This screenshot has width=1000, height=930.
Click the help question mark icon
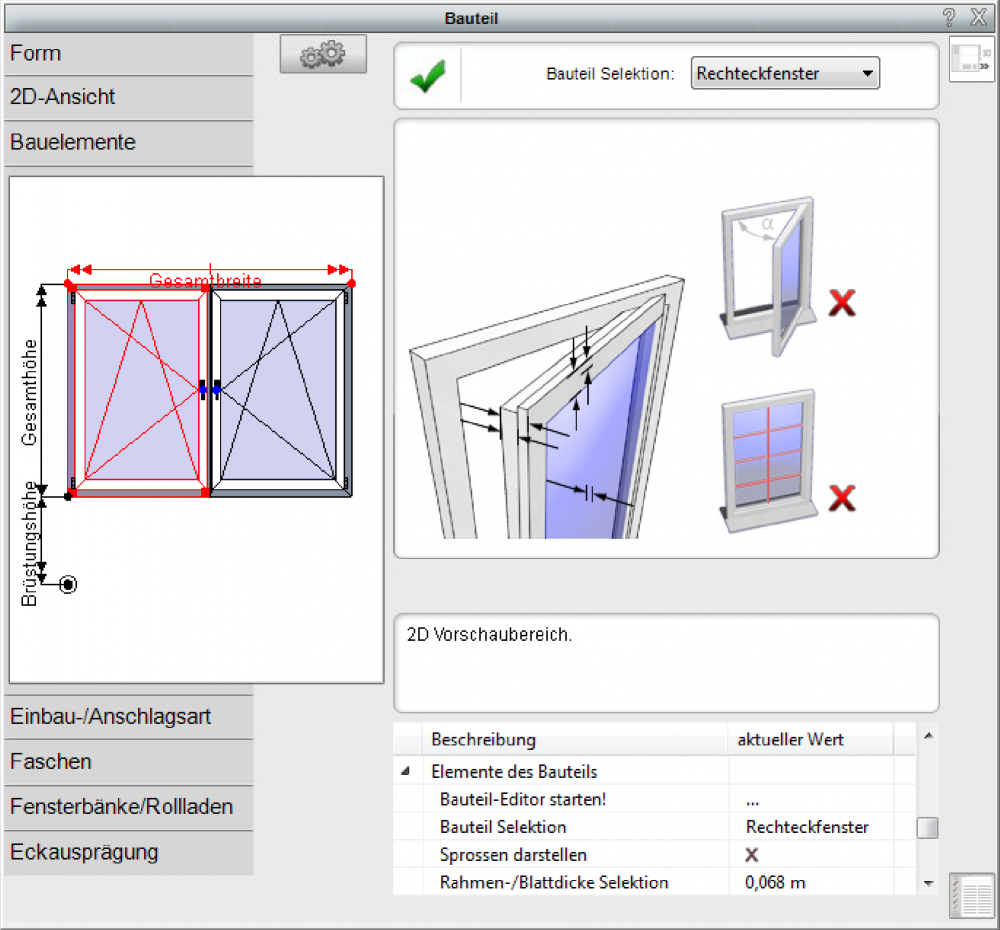tap(949, 17)
